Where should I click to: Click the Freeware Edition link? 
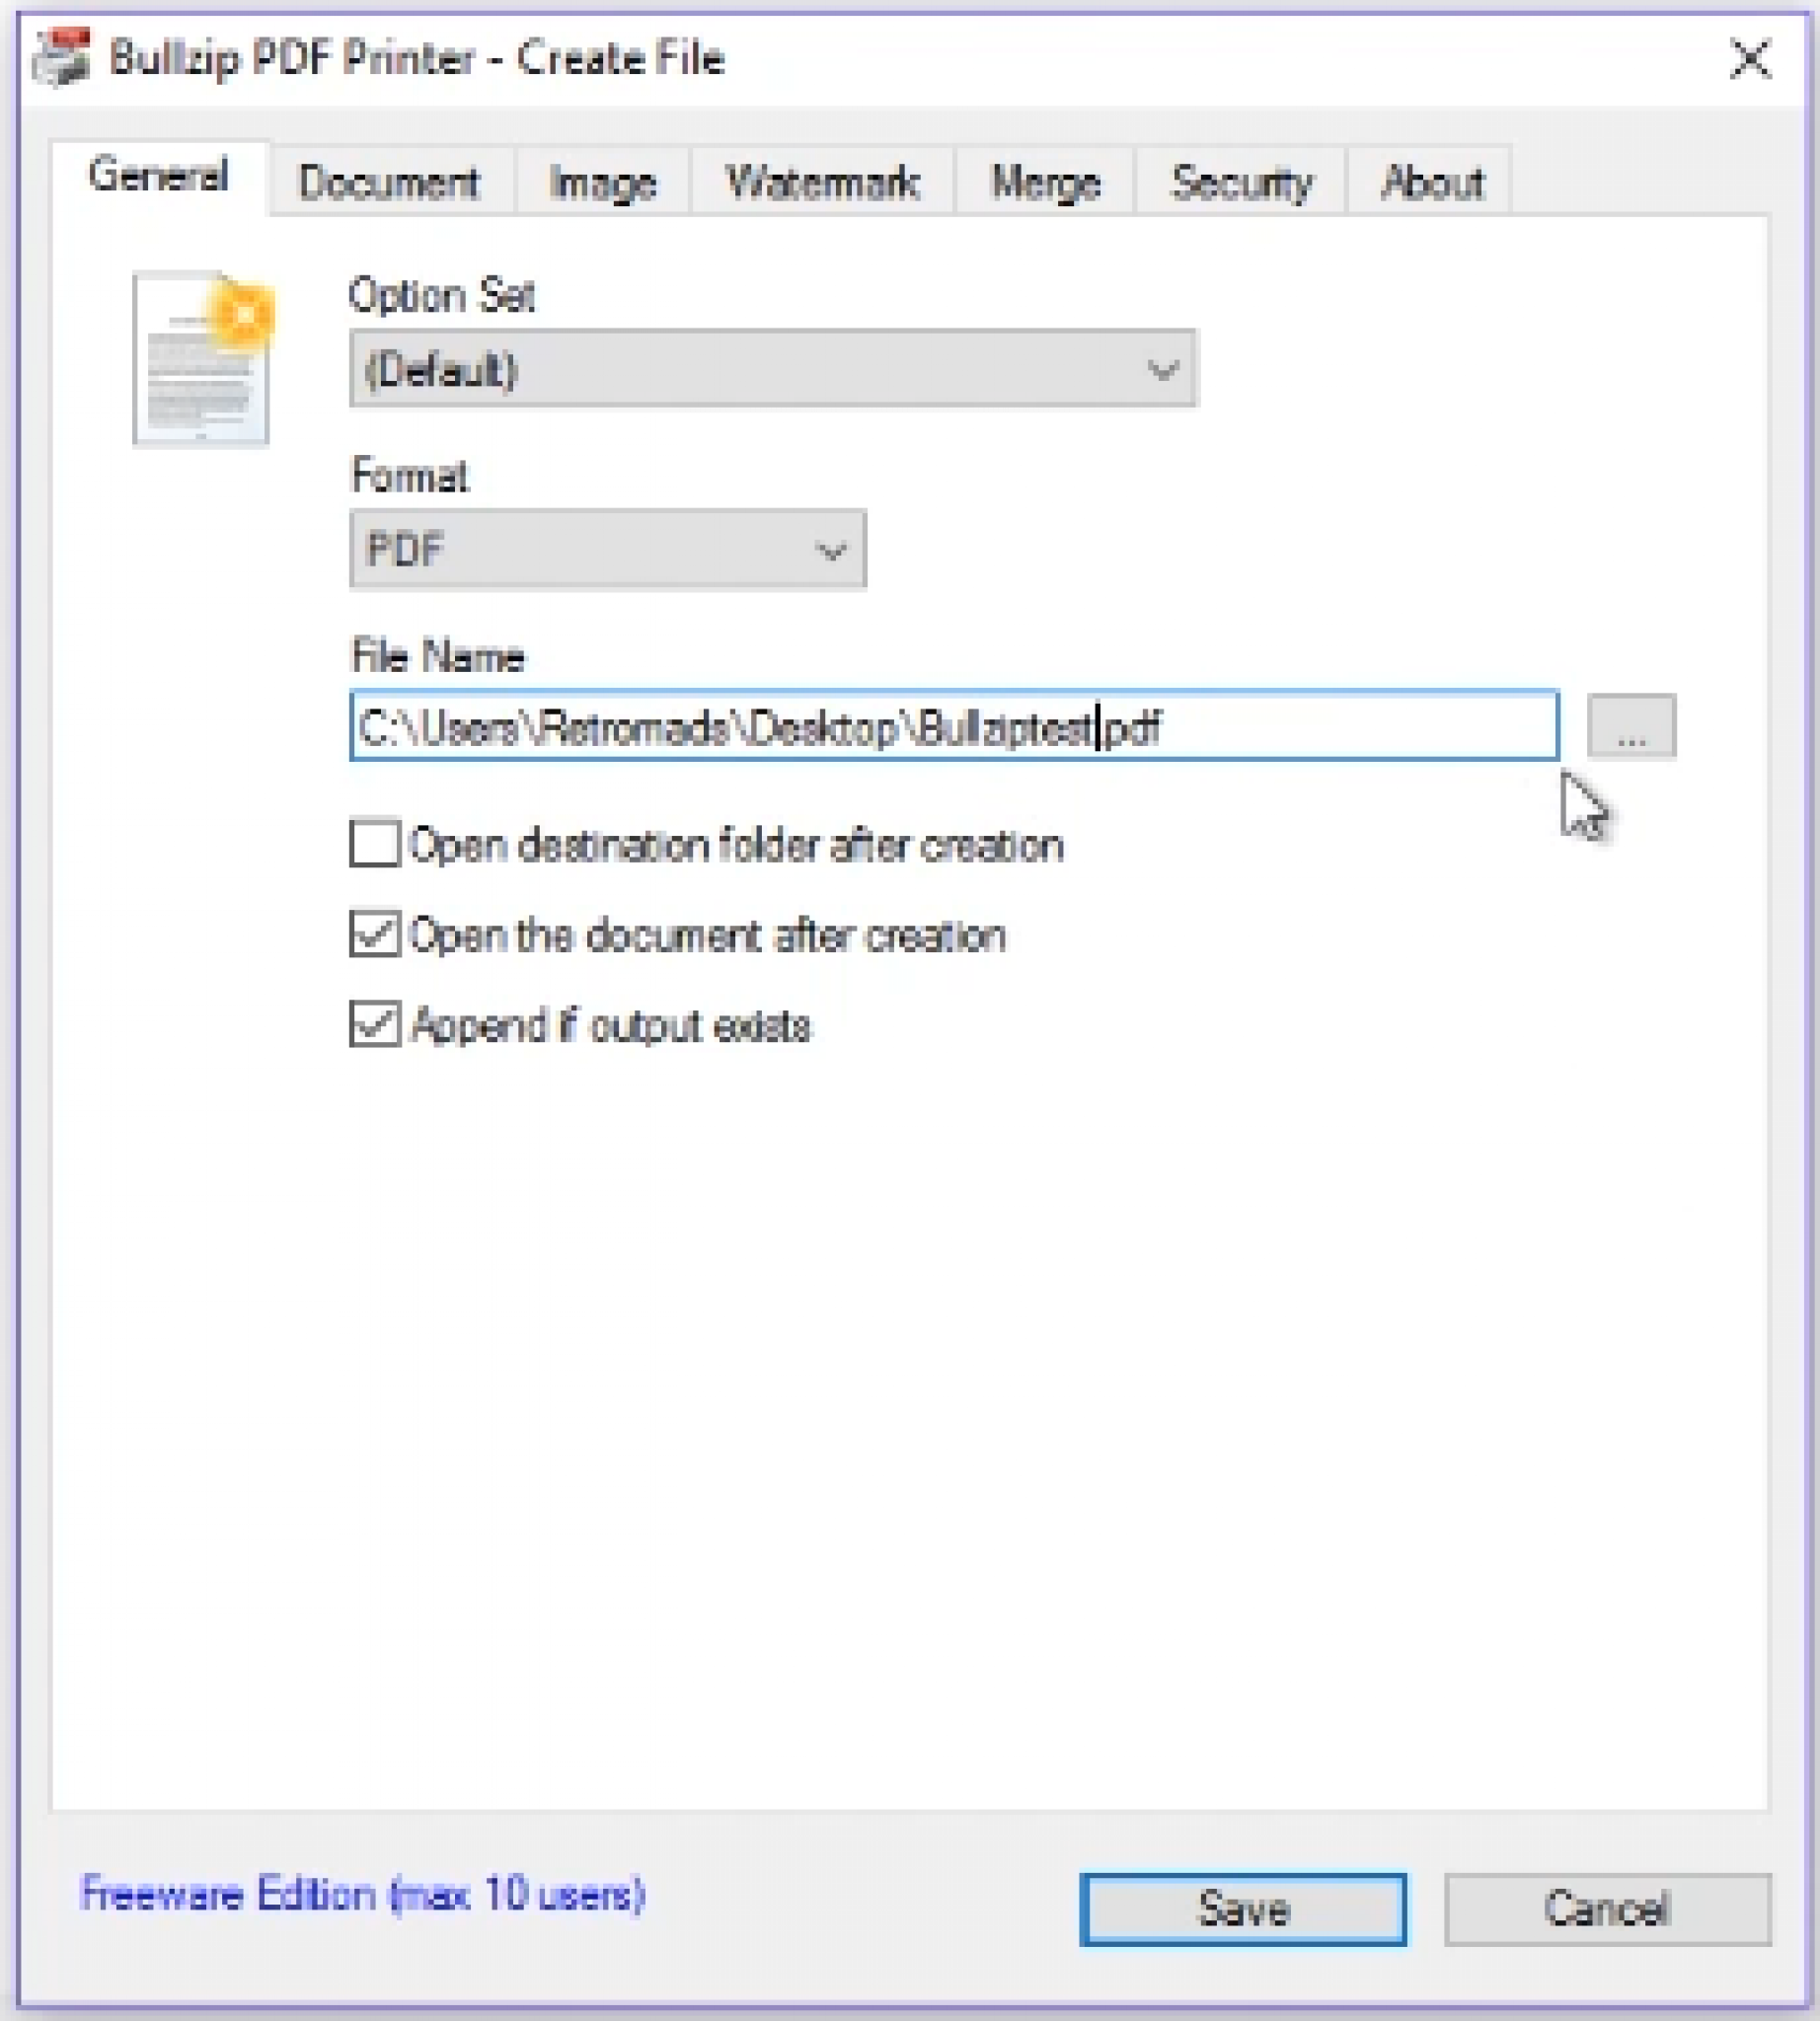(x=362, y=1895)
